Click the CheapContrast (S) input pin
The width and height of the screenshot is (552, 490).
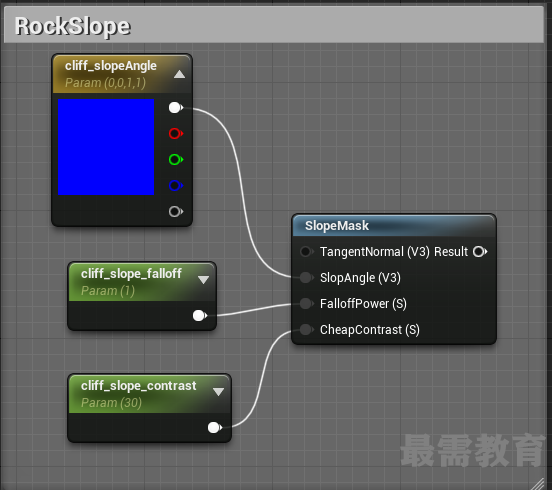click(x=306, y=330)
